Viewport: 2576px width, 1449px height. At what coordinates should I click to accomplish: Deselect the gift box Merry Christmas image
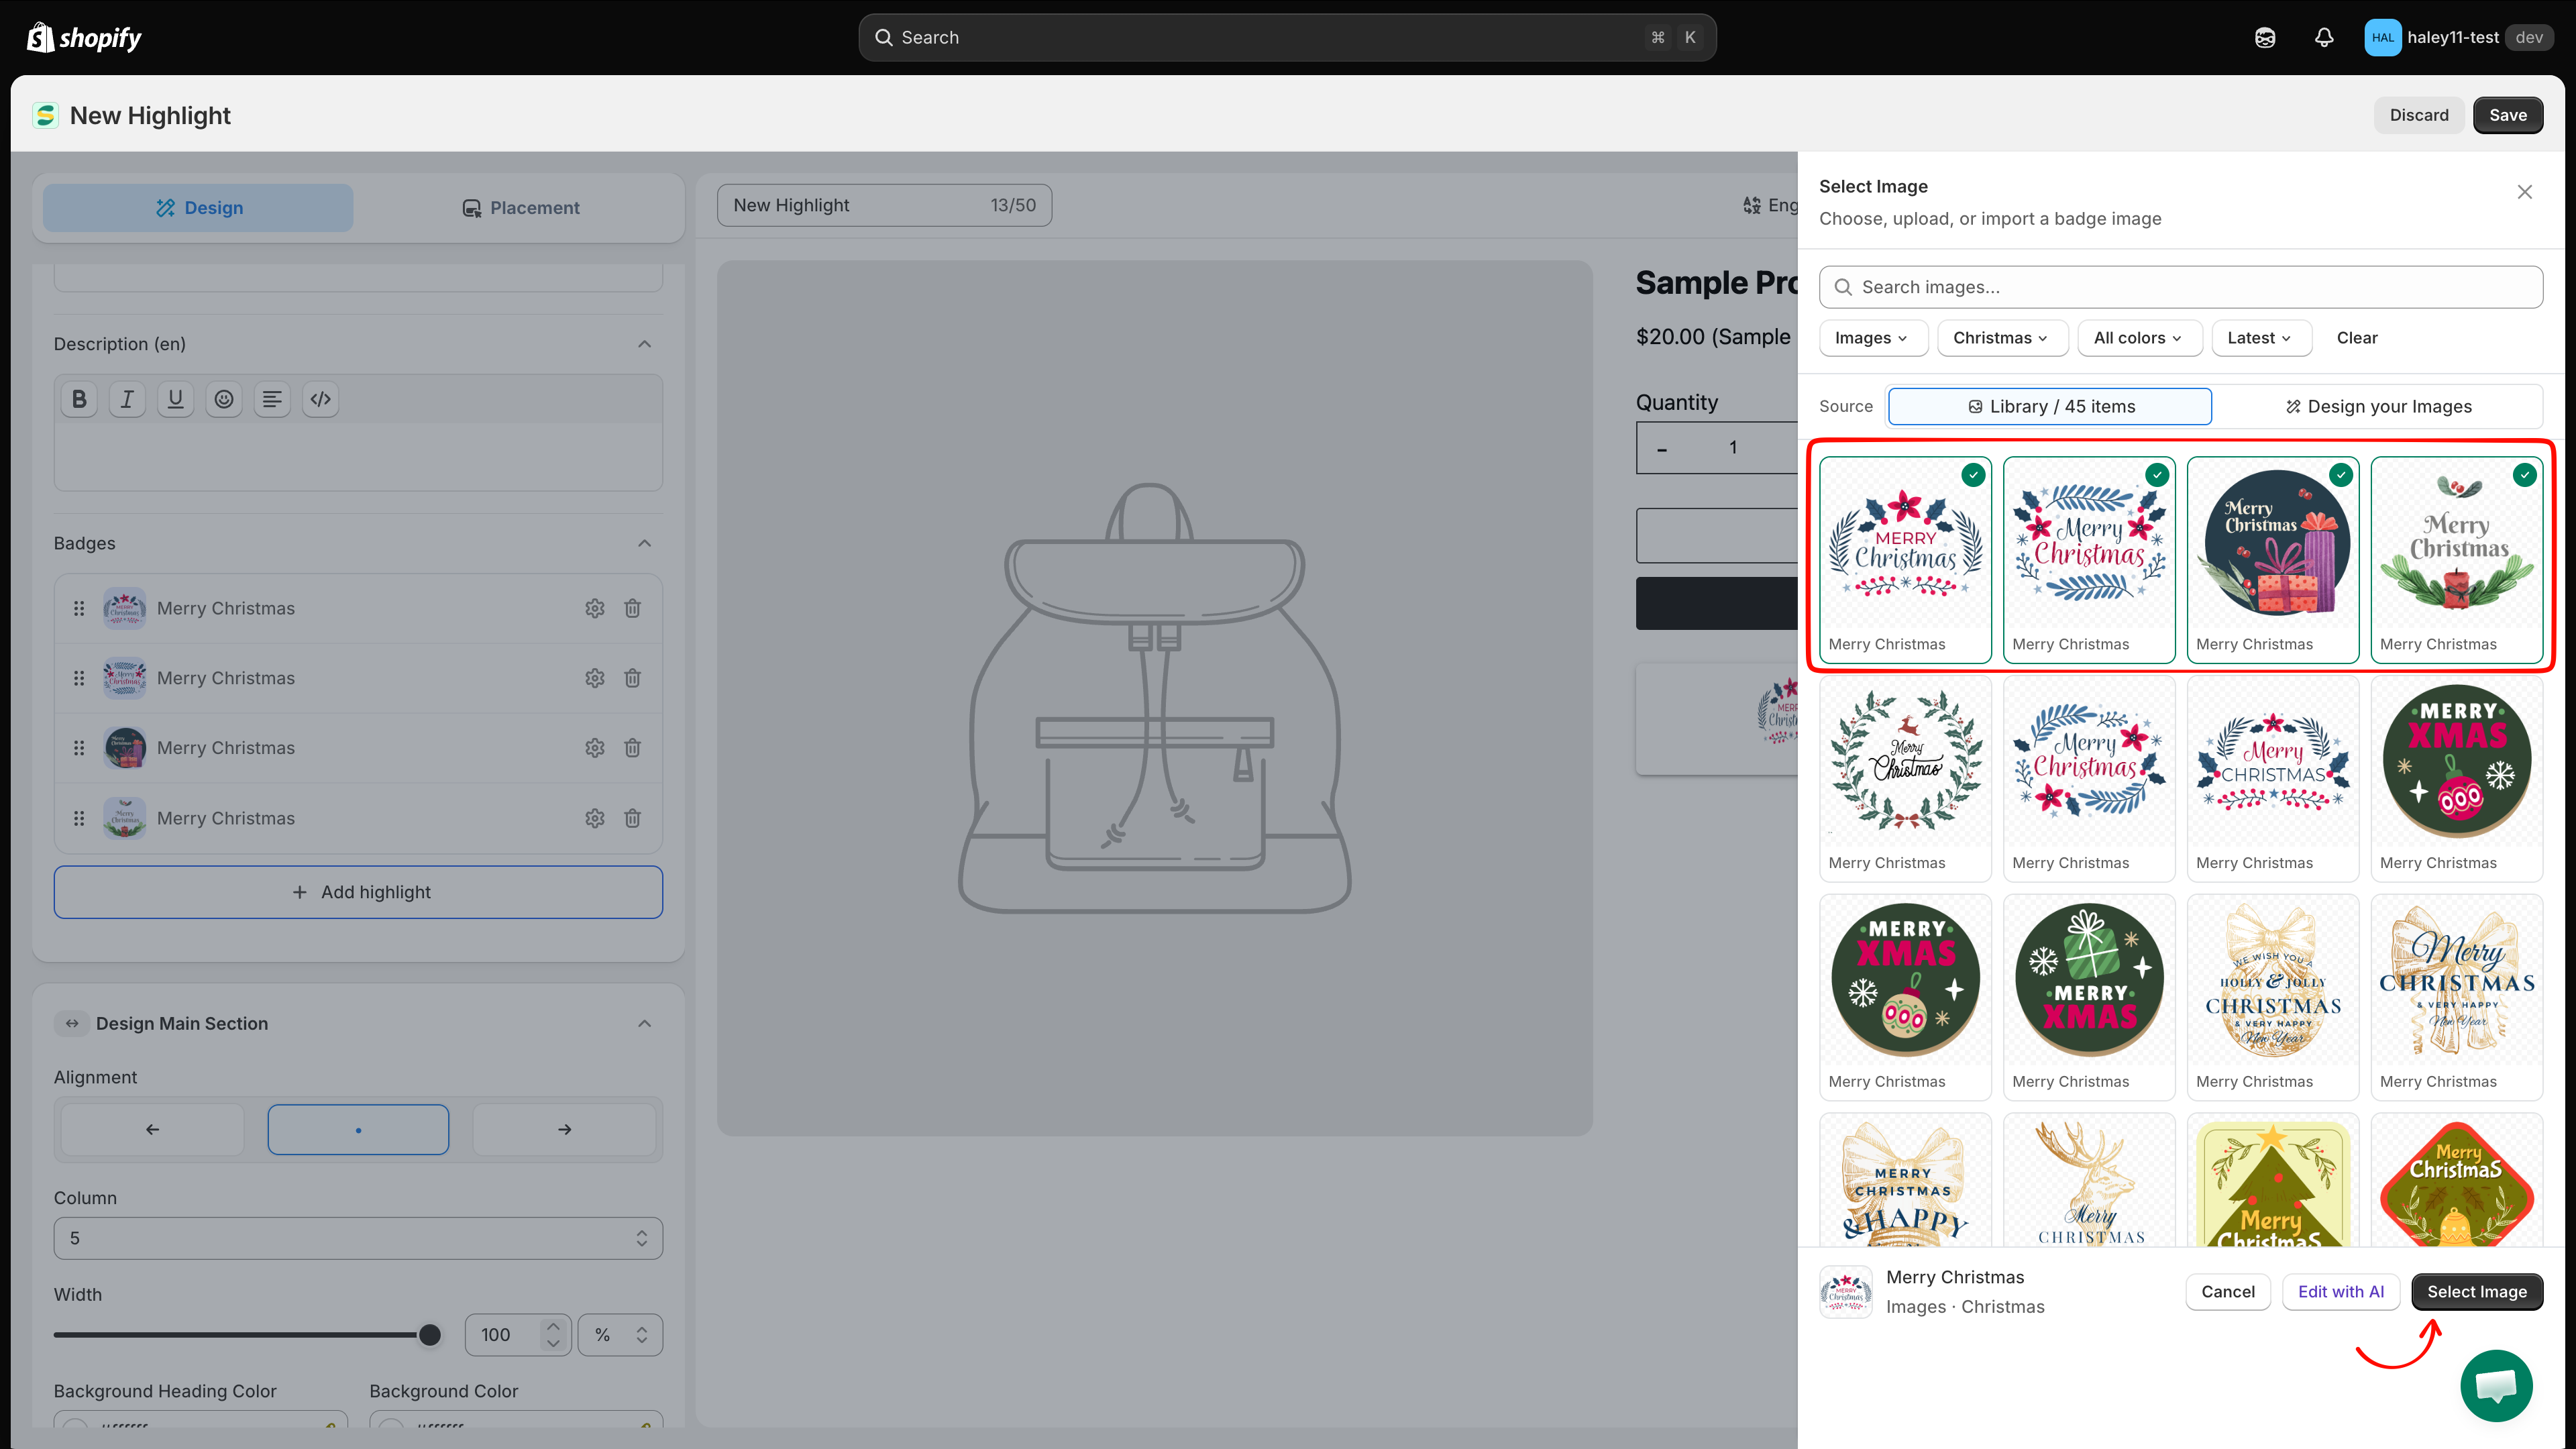(2273, 560)
